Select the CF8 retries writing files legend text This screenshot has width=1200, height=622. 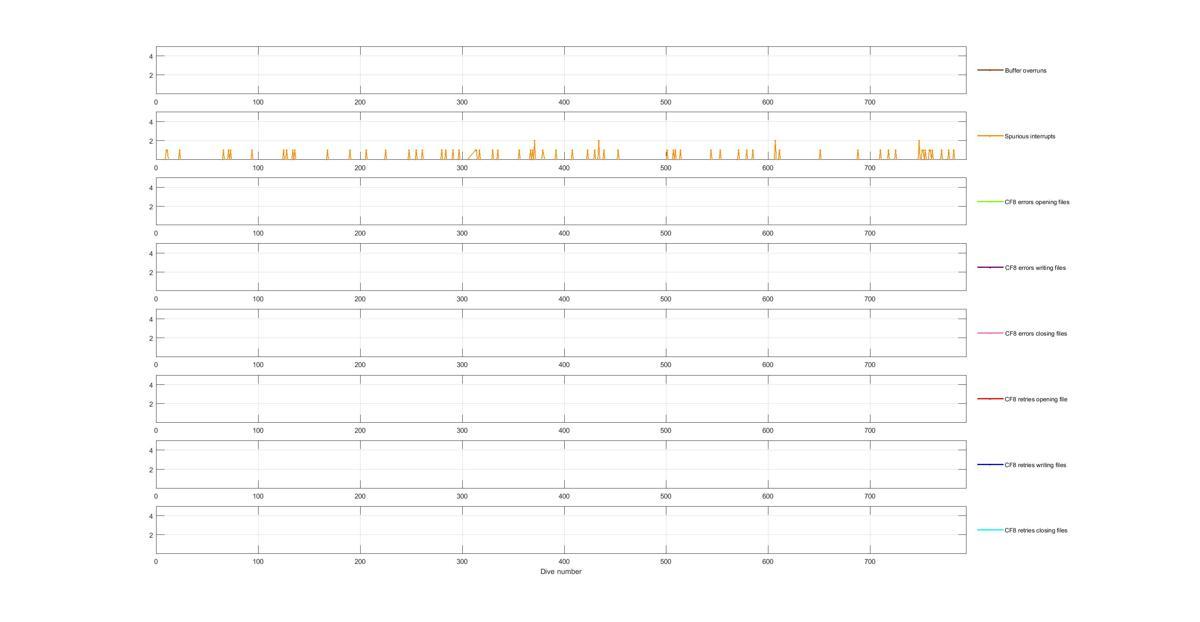pyautogui.click(x=1035, y=465)
